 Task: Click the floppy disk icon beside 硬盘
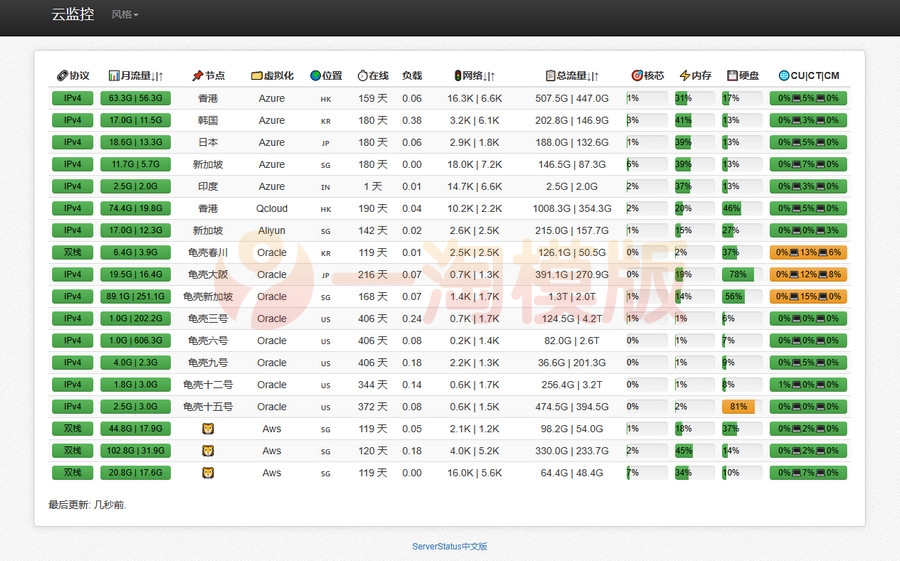tap(732, 75)
